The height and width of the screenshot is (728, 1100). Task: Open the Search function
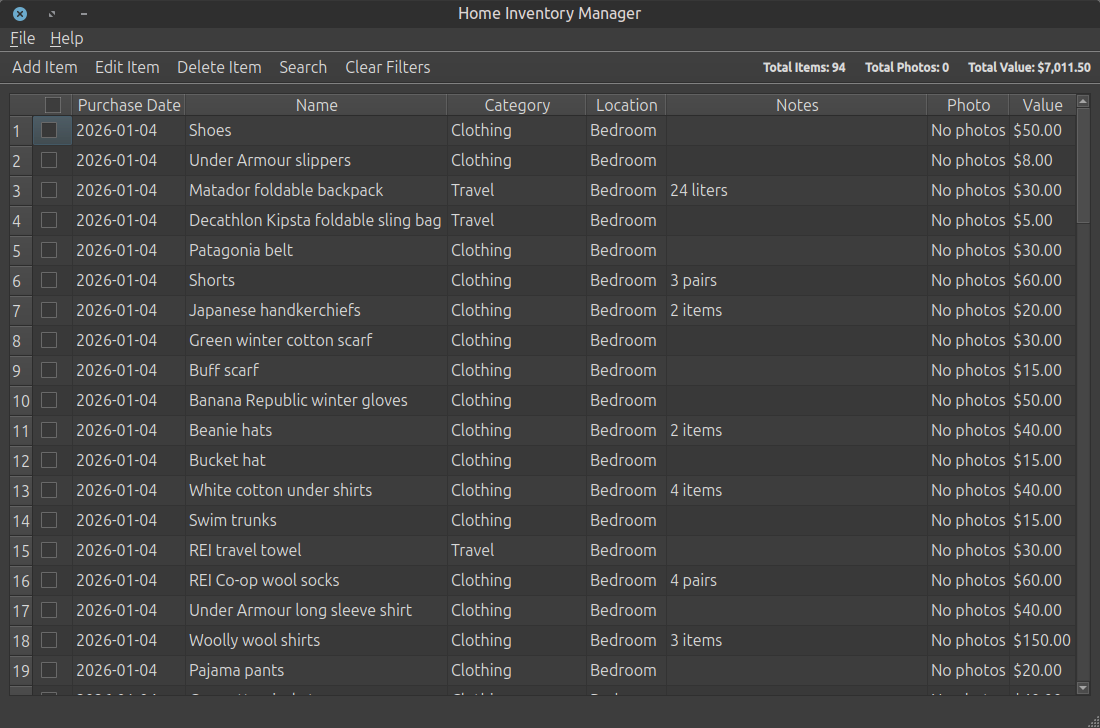[303, 67]
